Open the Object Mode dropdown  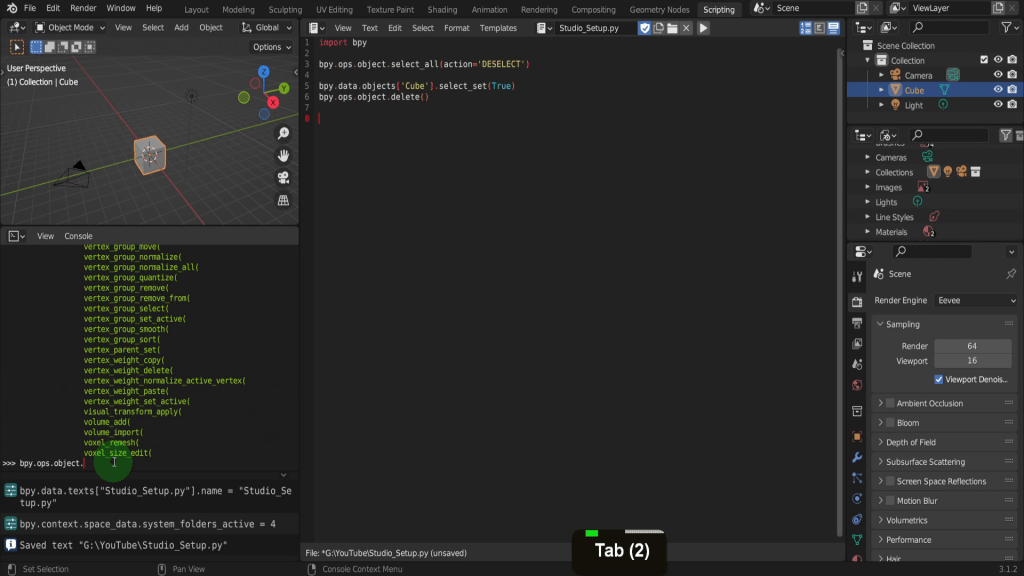click(70, 28)
